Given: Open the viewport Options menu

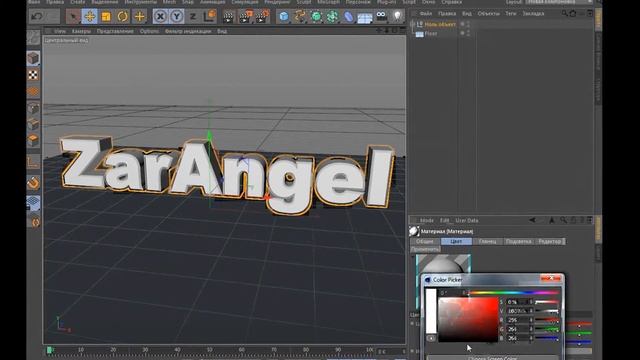Looking at the screenshot, I should pos(149,31).
